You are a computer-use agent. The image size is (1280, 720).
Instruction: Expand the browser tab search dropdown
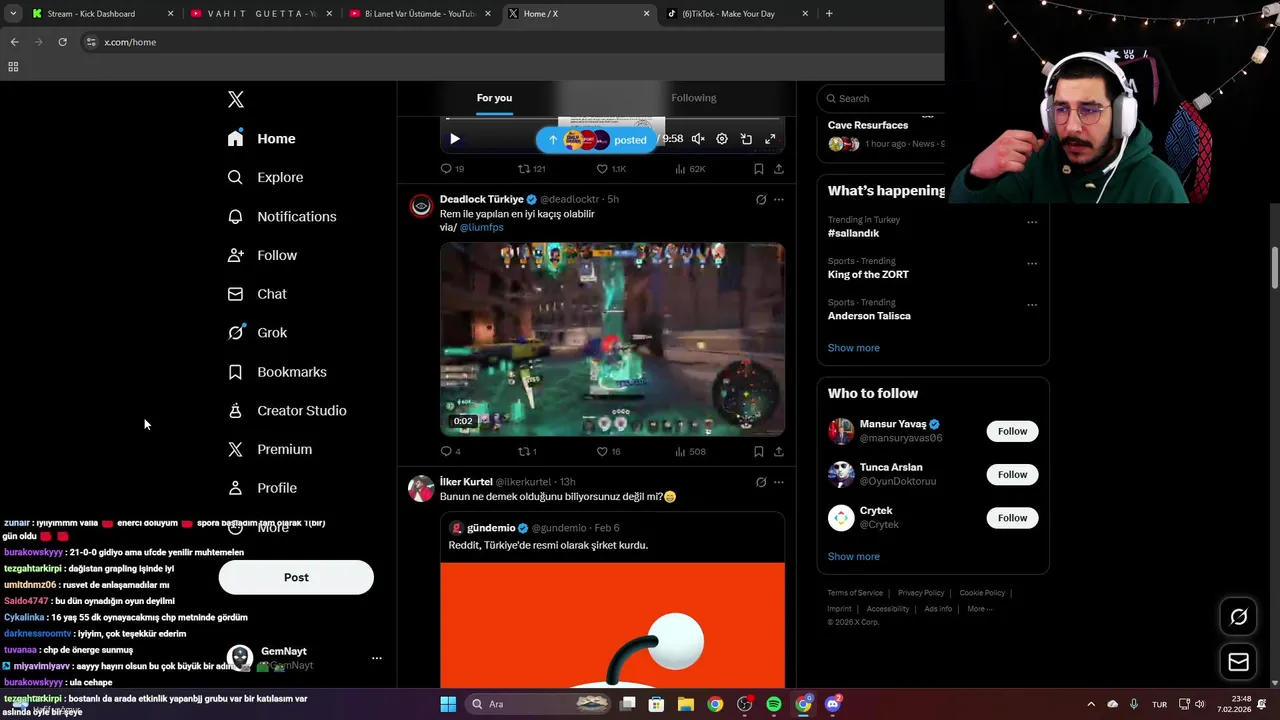click(x=13, y=14)
